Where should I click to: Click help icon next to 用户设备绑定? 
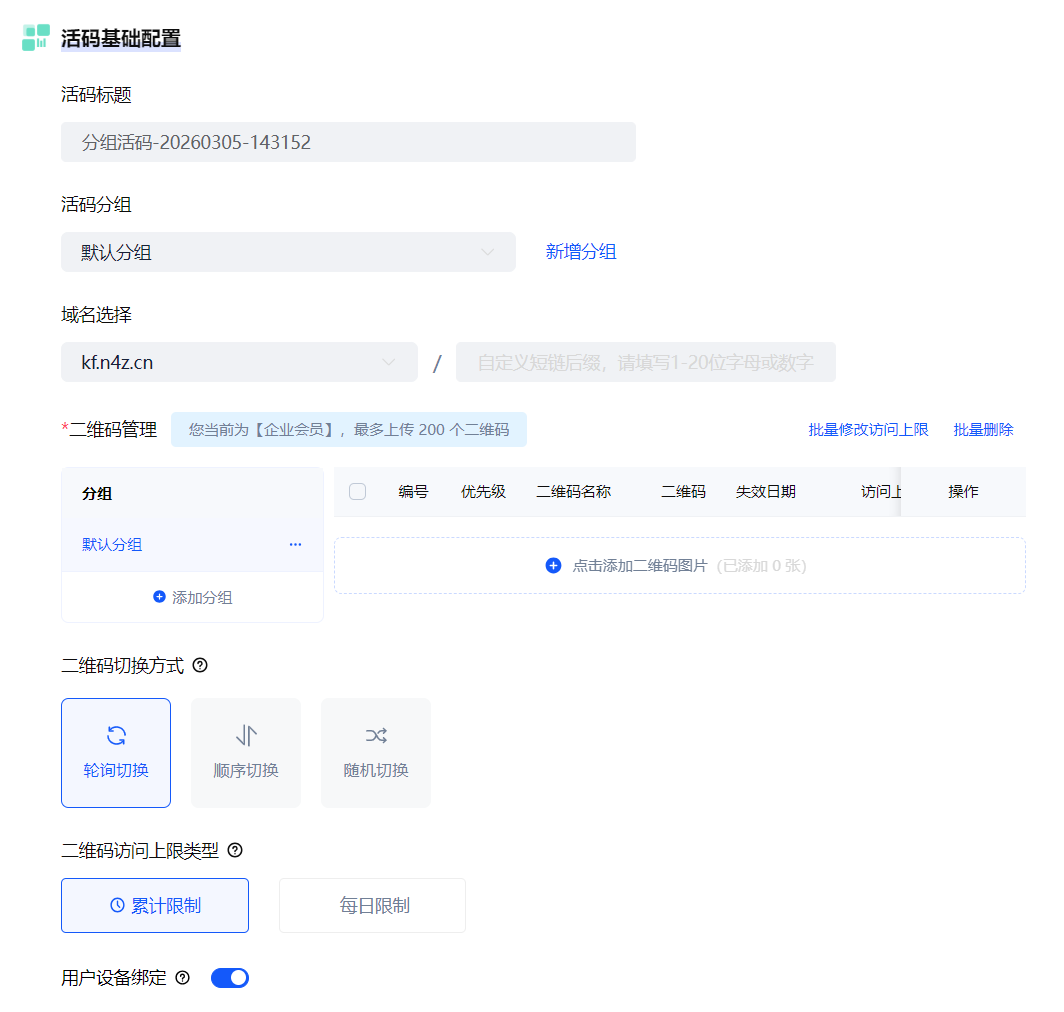coord(182,978)
